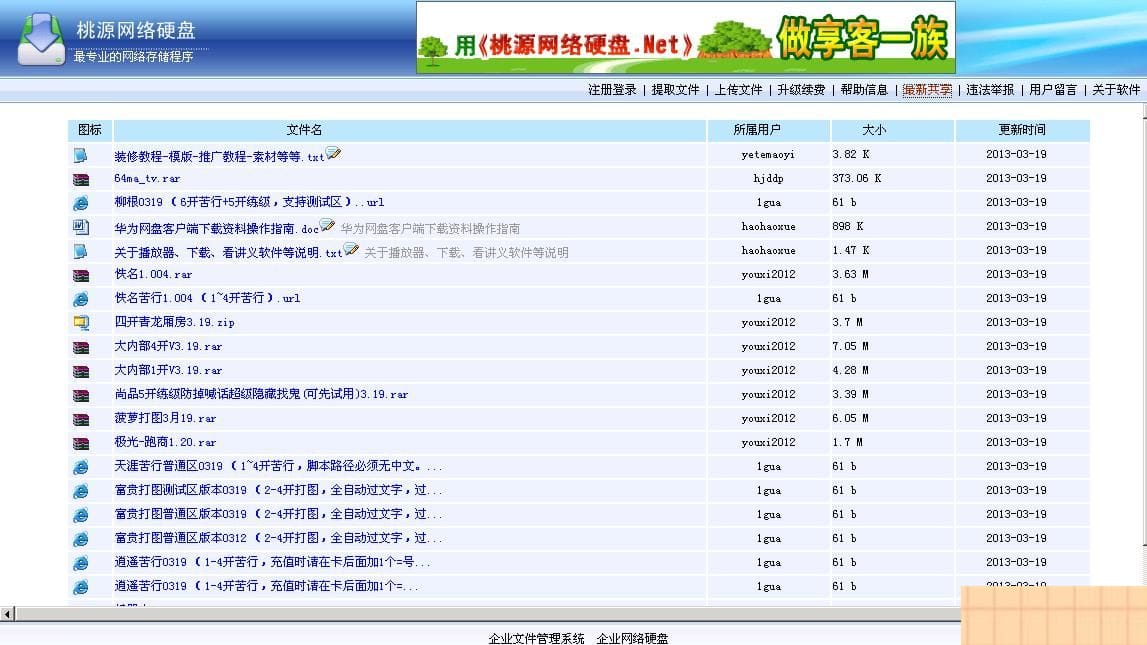Screen dimensions: 1147x645
Task: Click the IE shortcut icon beside 逍遥苦行0319 row
Action: [81, 562]
